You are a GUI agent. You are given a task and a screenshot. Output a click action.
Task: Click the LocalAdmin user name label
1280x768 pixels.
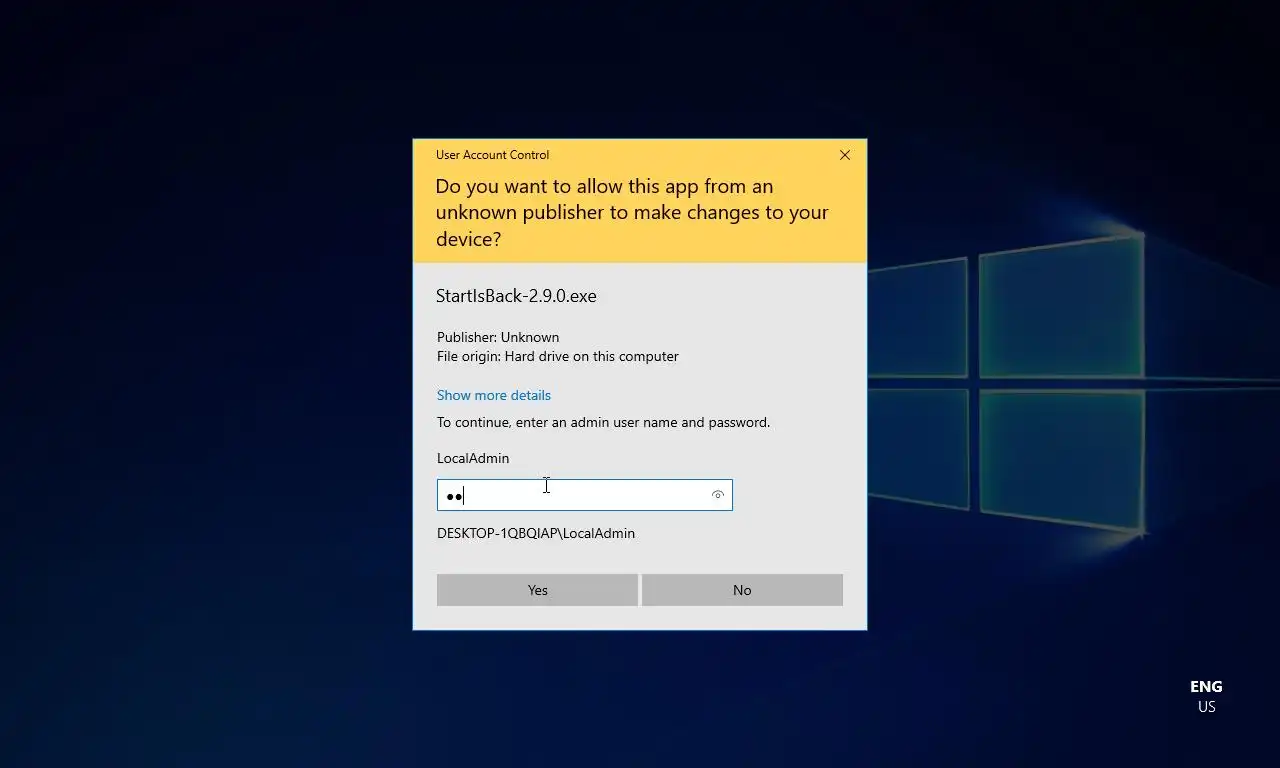pos(473,458)
